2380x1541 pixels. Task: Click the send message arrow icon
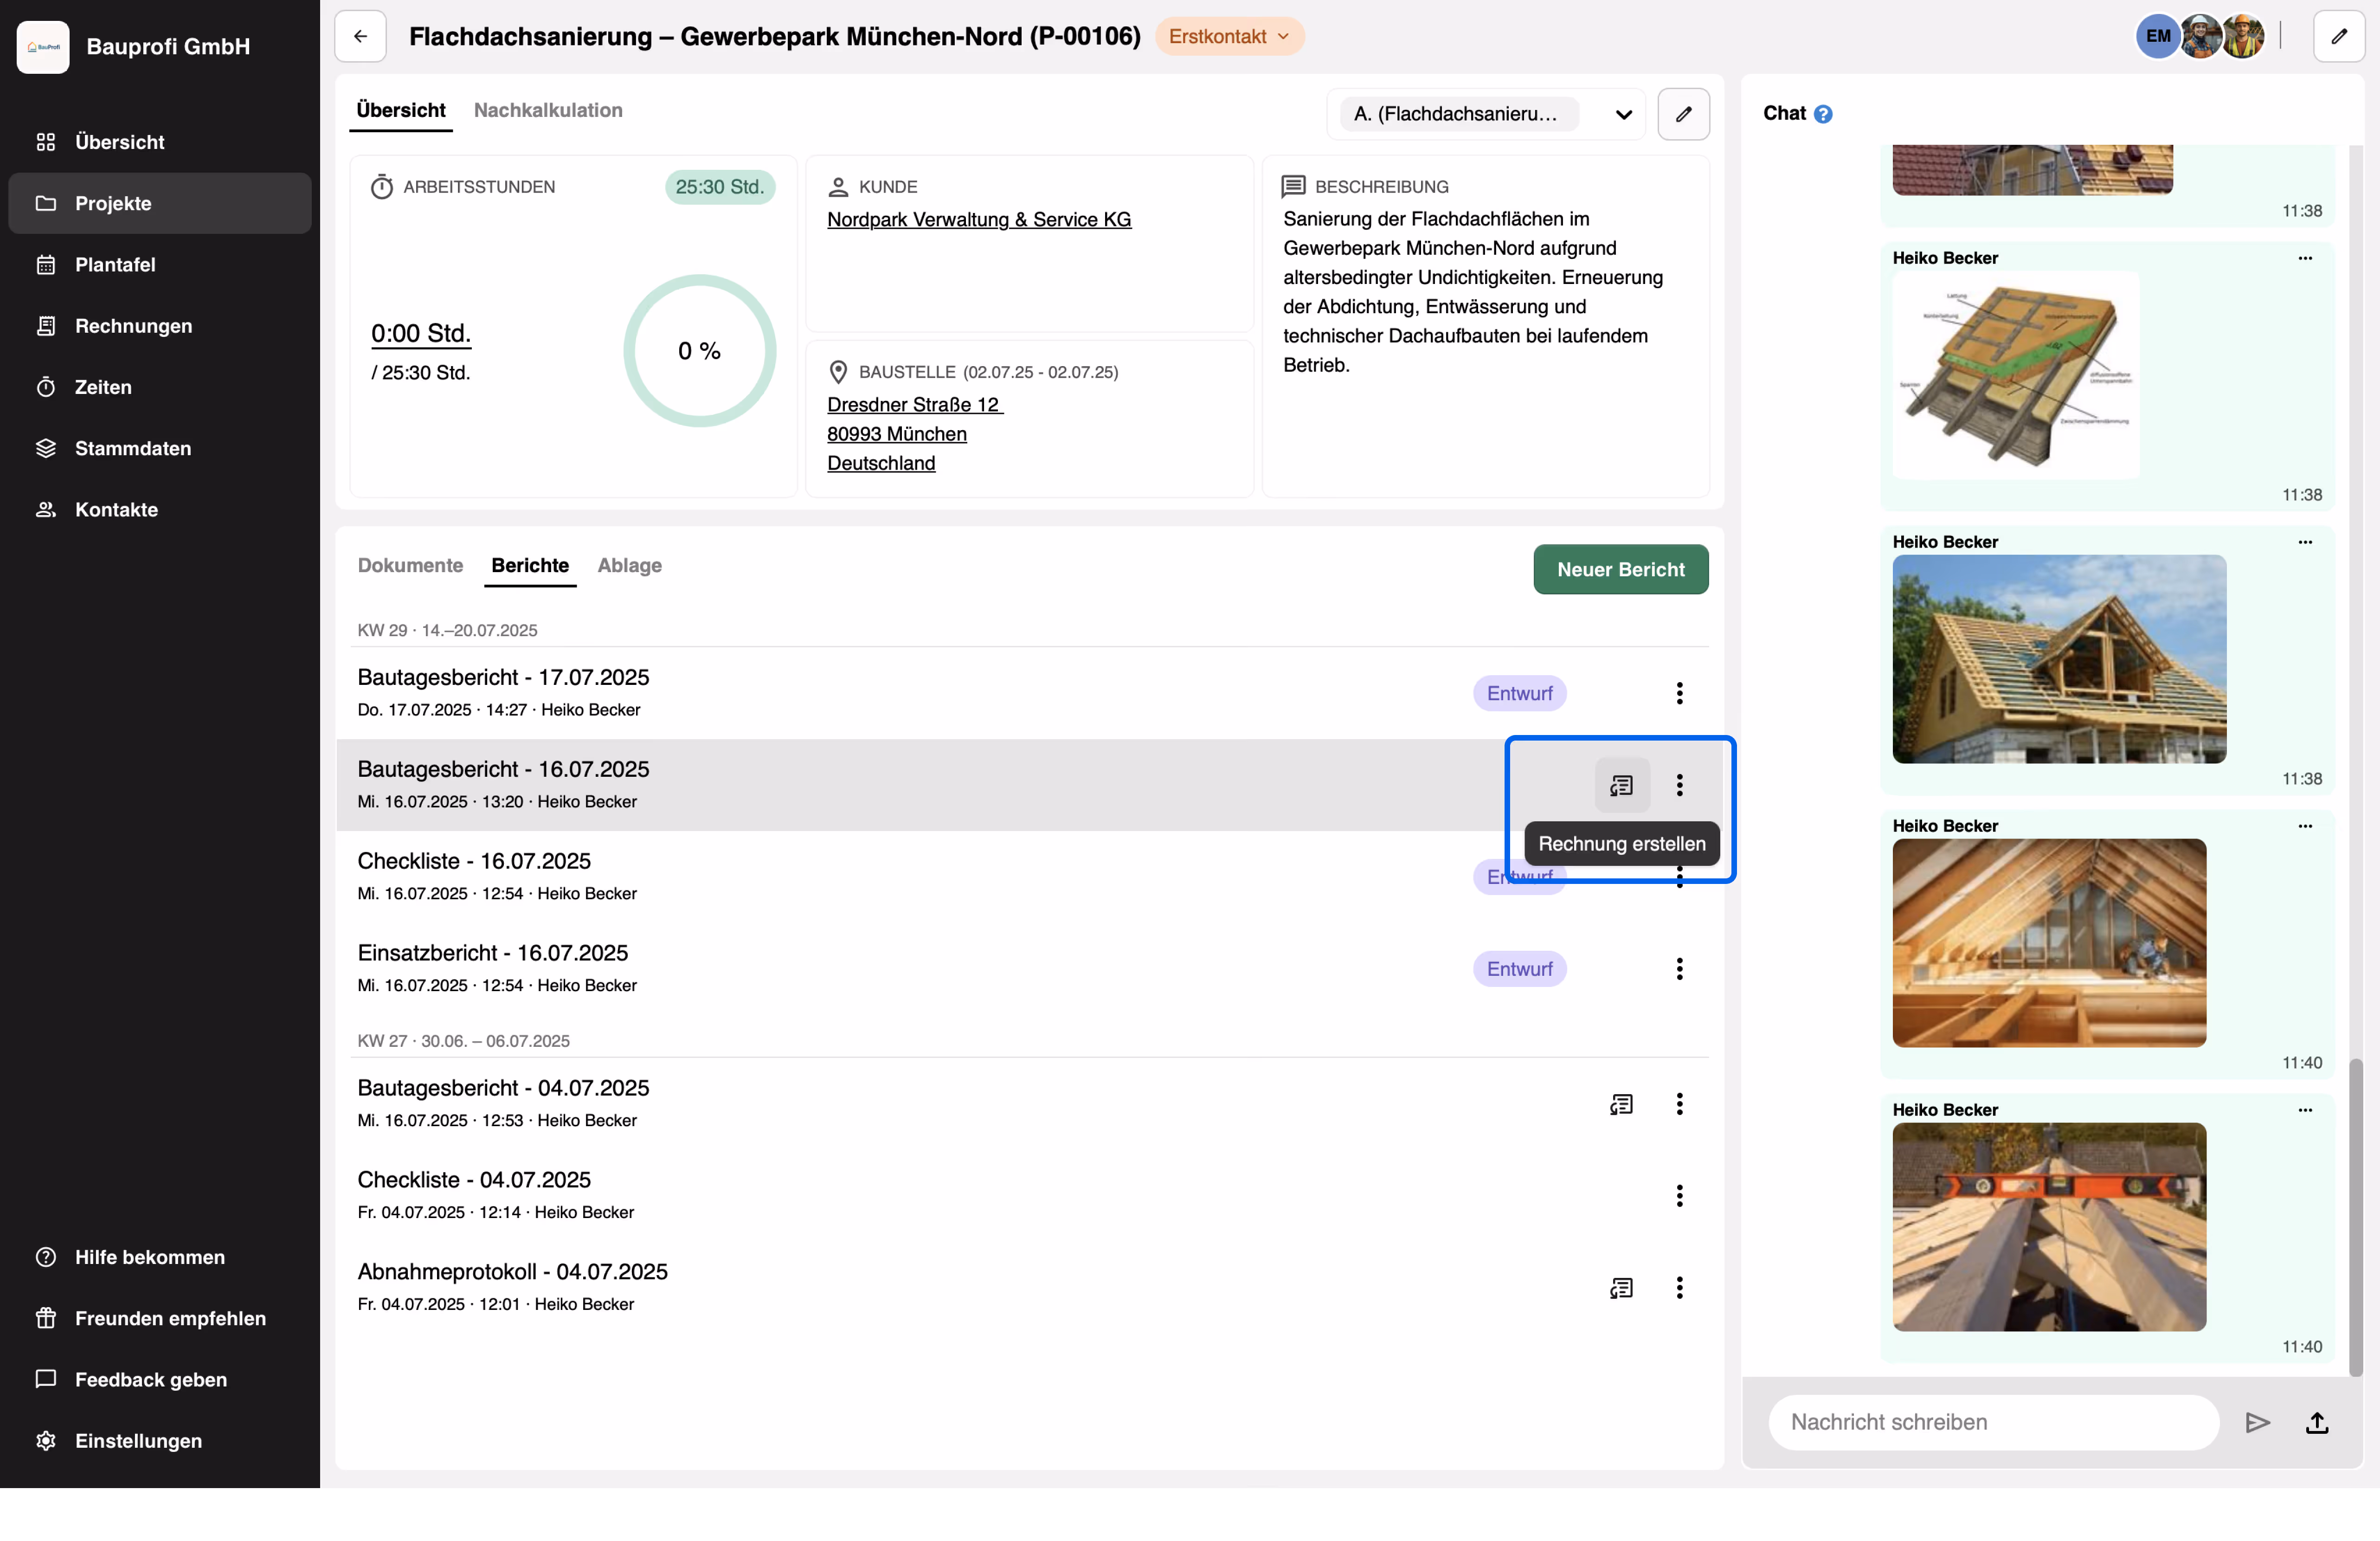(2257, 1422)
